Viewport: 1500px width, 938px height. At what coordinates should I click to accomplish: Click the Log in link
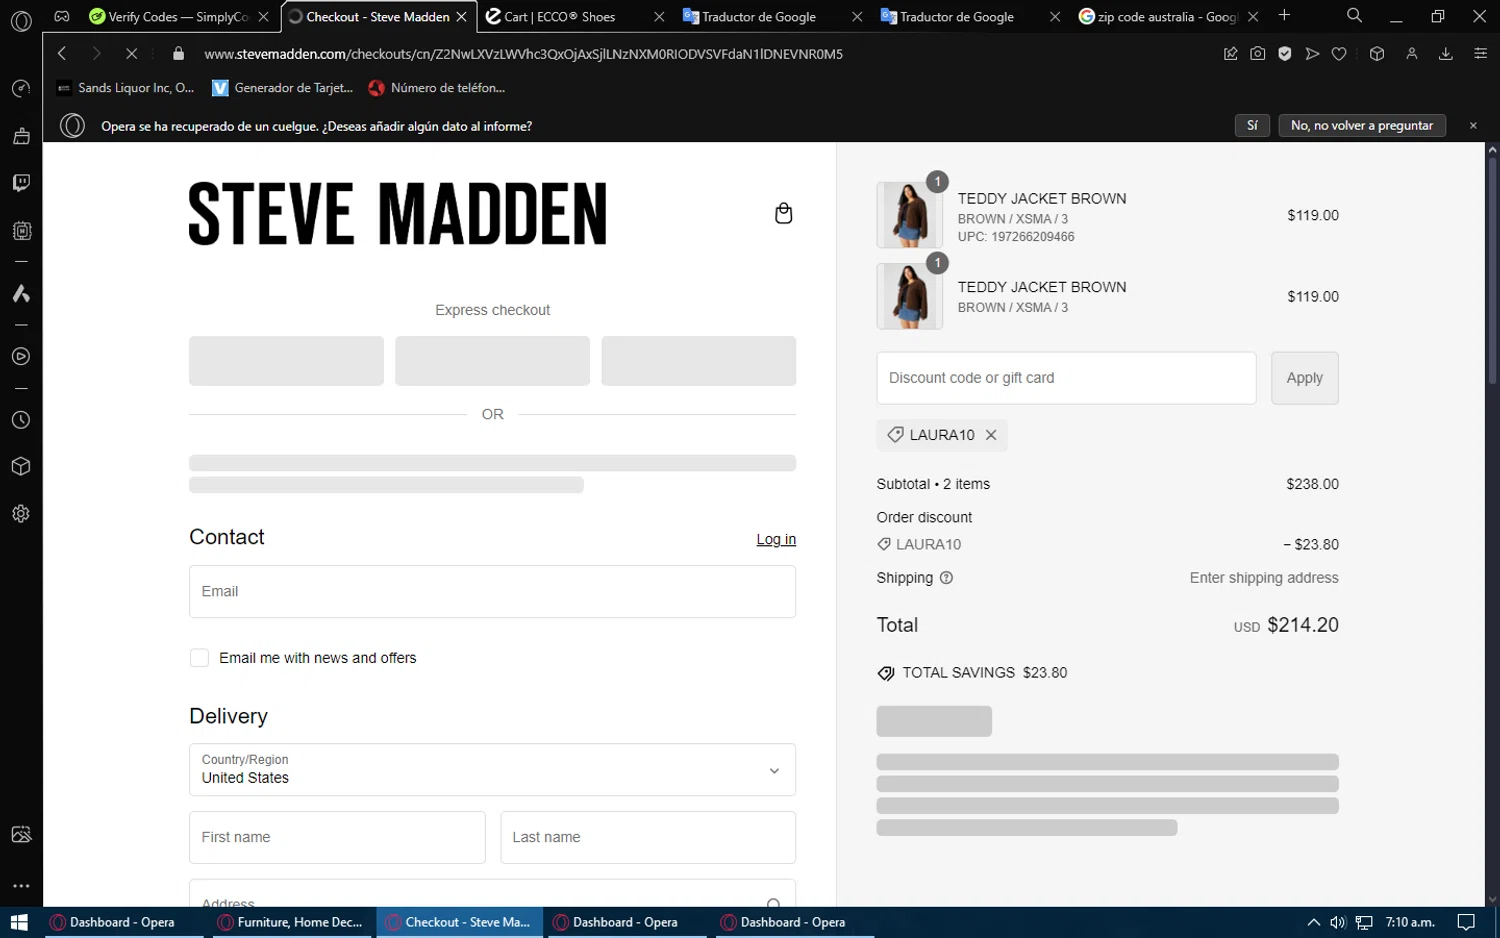pos(776,539)
